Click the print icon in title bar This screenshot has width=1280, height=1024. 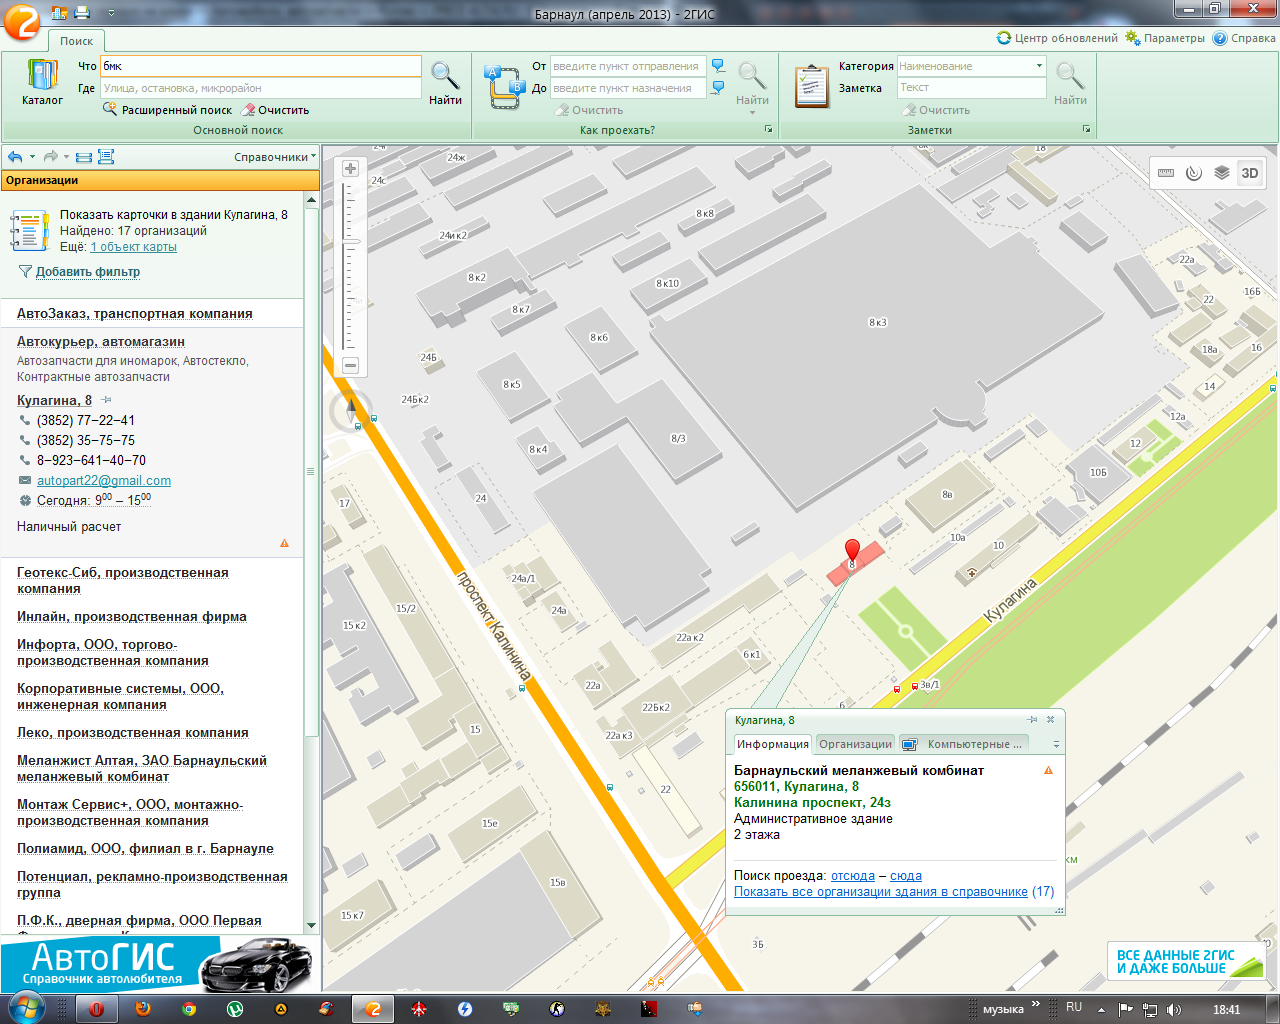point(82,13)
